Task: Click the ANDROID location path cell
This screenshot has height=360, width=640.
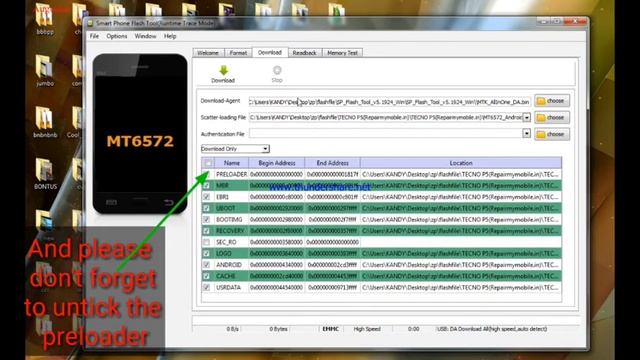Action: [x=461, y=265]
